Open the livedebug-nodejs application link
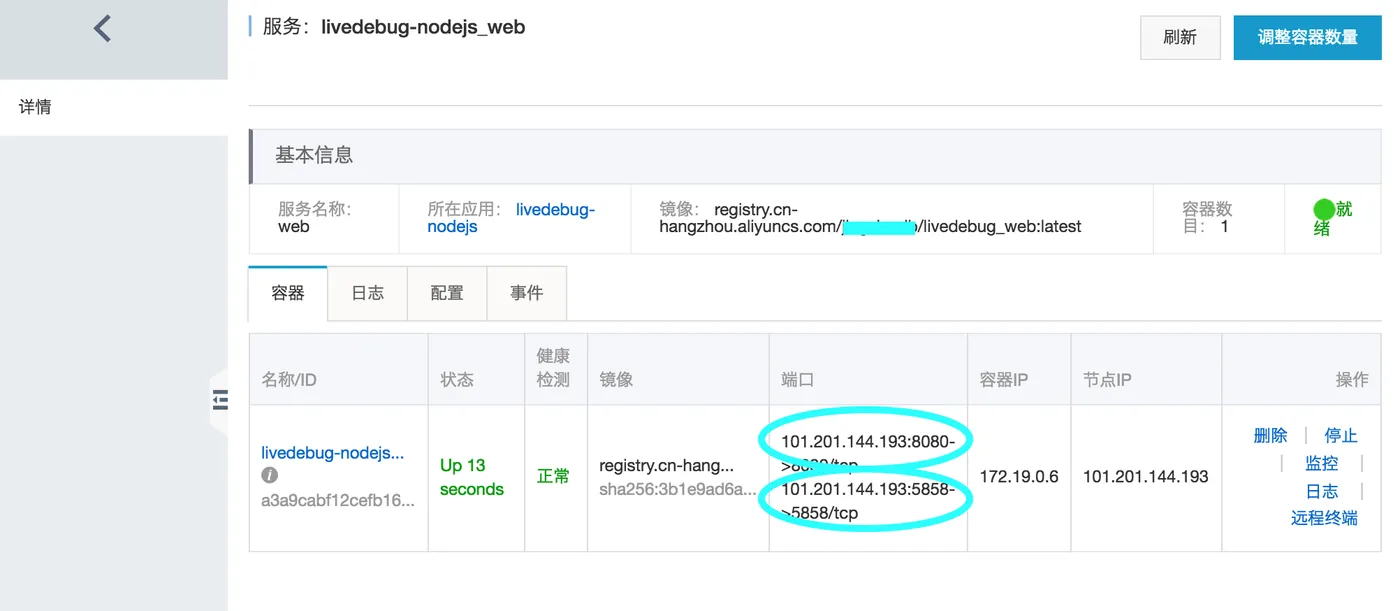 coord(554,210)
